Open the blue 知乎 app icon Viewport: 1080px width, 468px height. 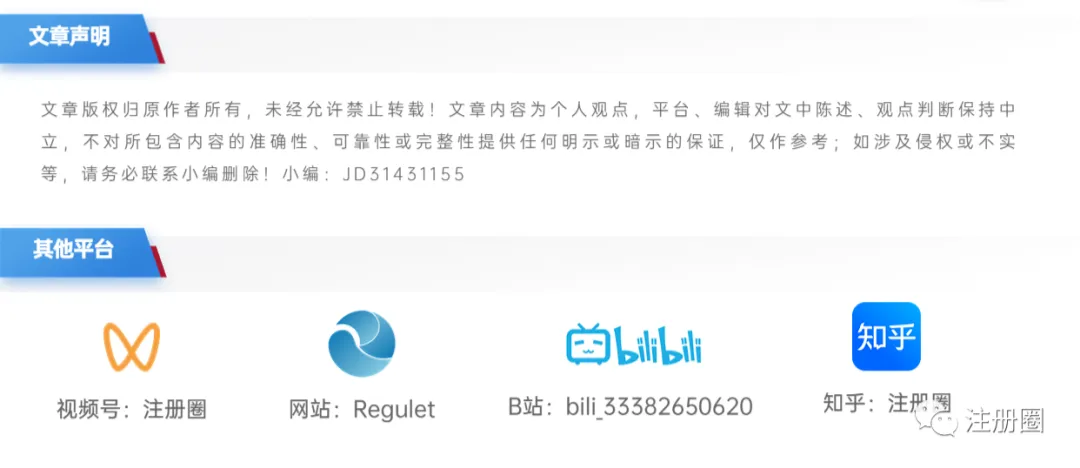886,336
